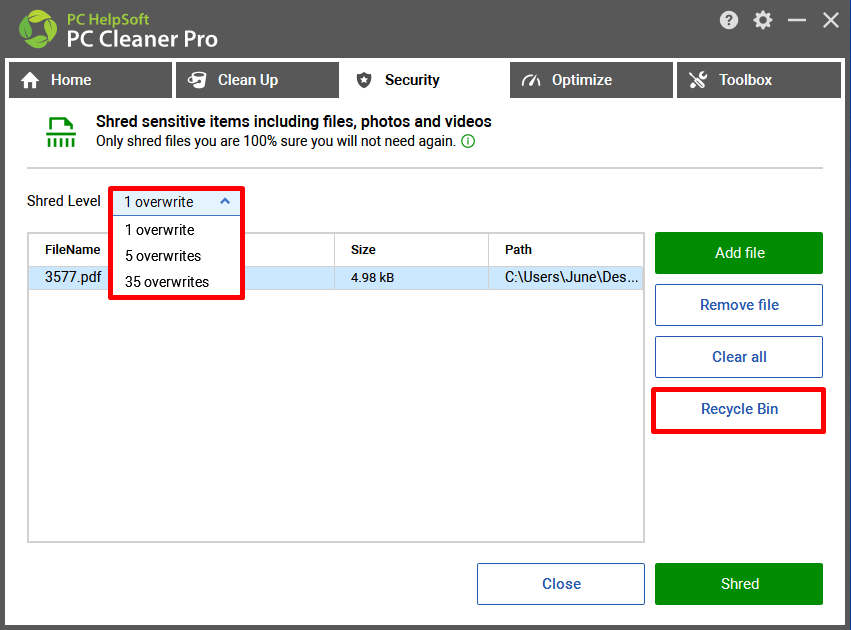Click the speedometer icon on Optimize tab
851x630 pixels.
tap(531, 80)
